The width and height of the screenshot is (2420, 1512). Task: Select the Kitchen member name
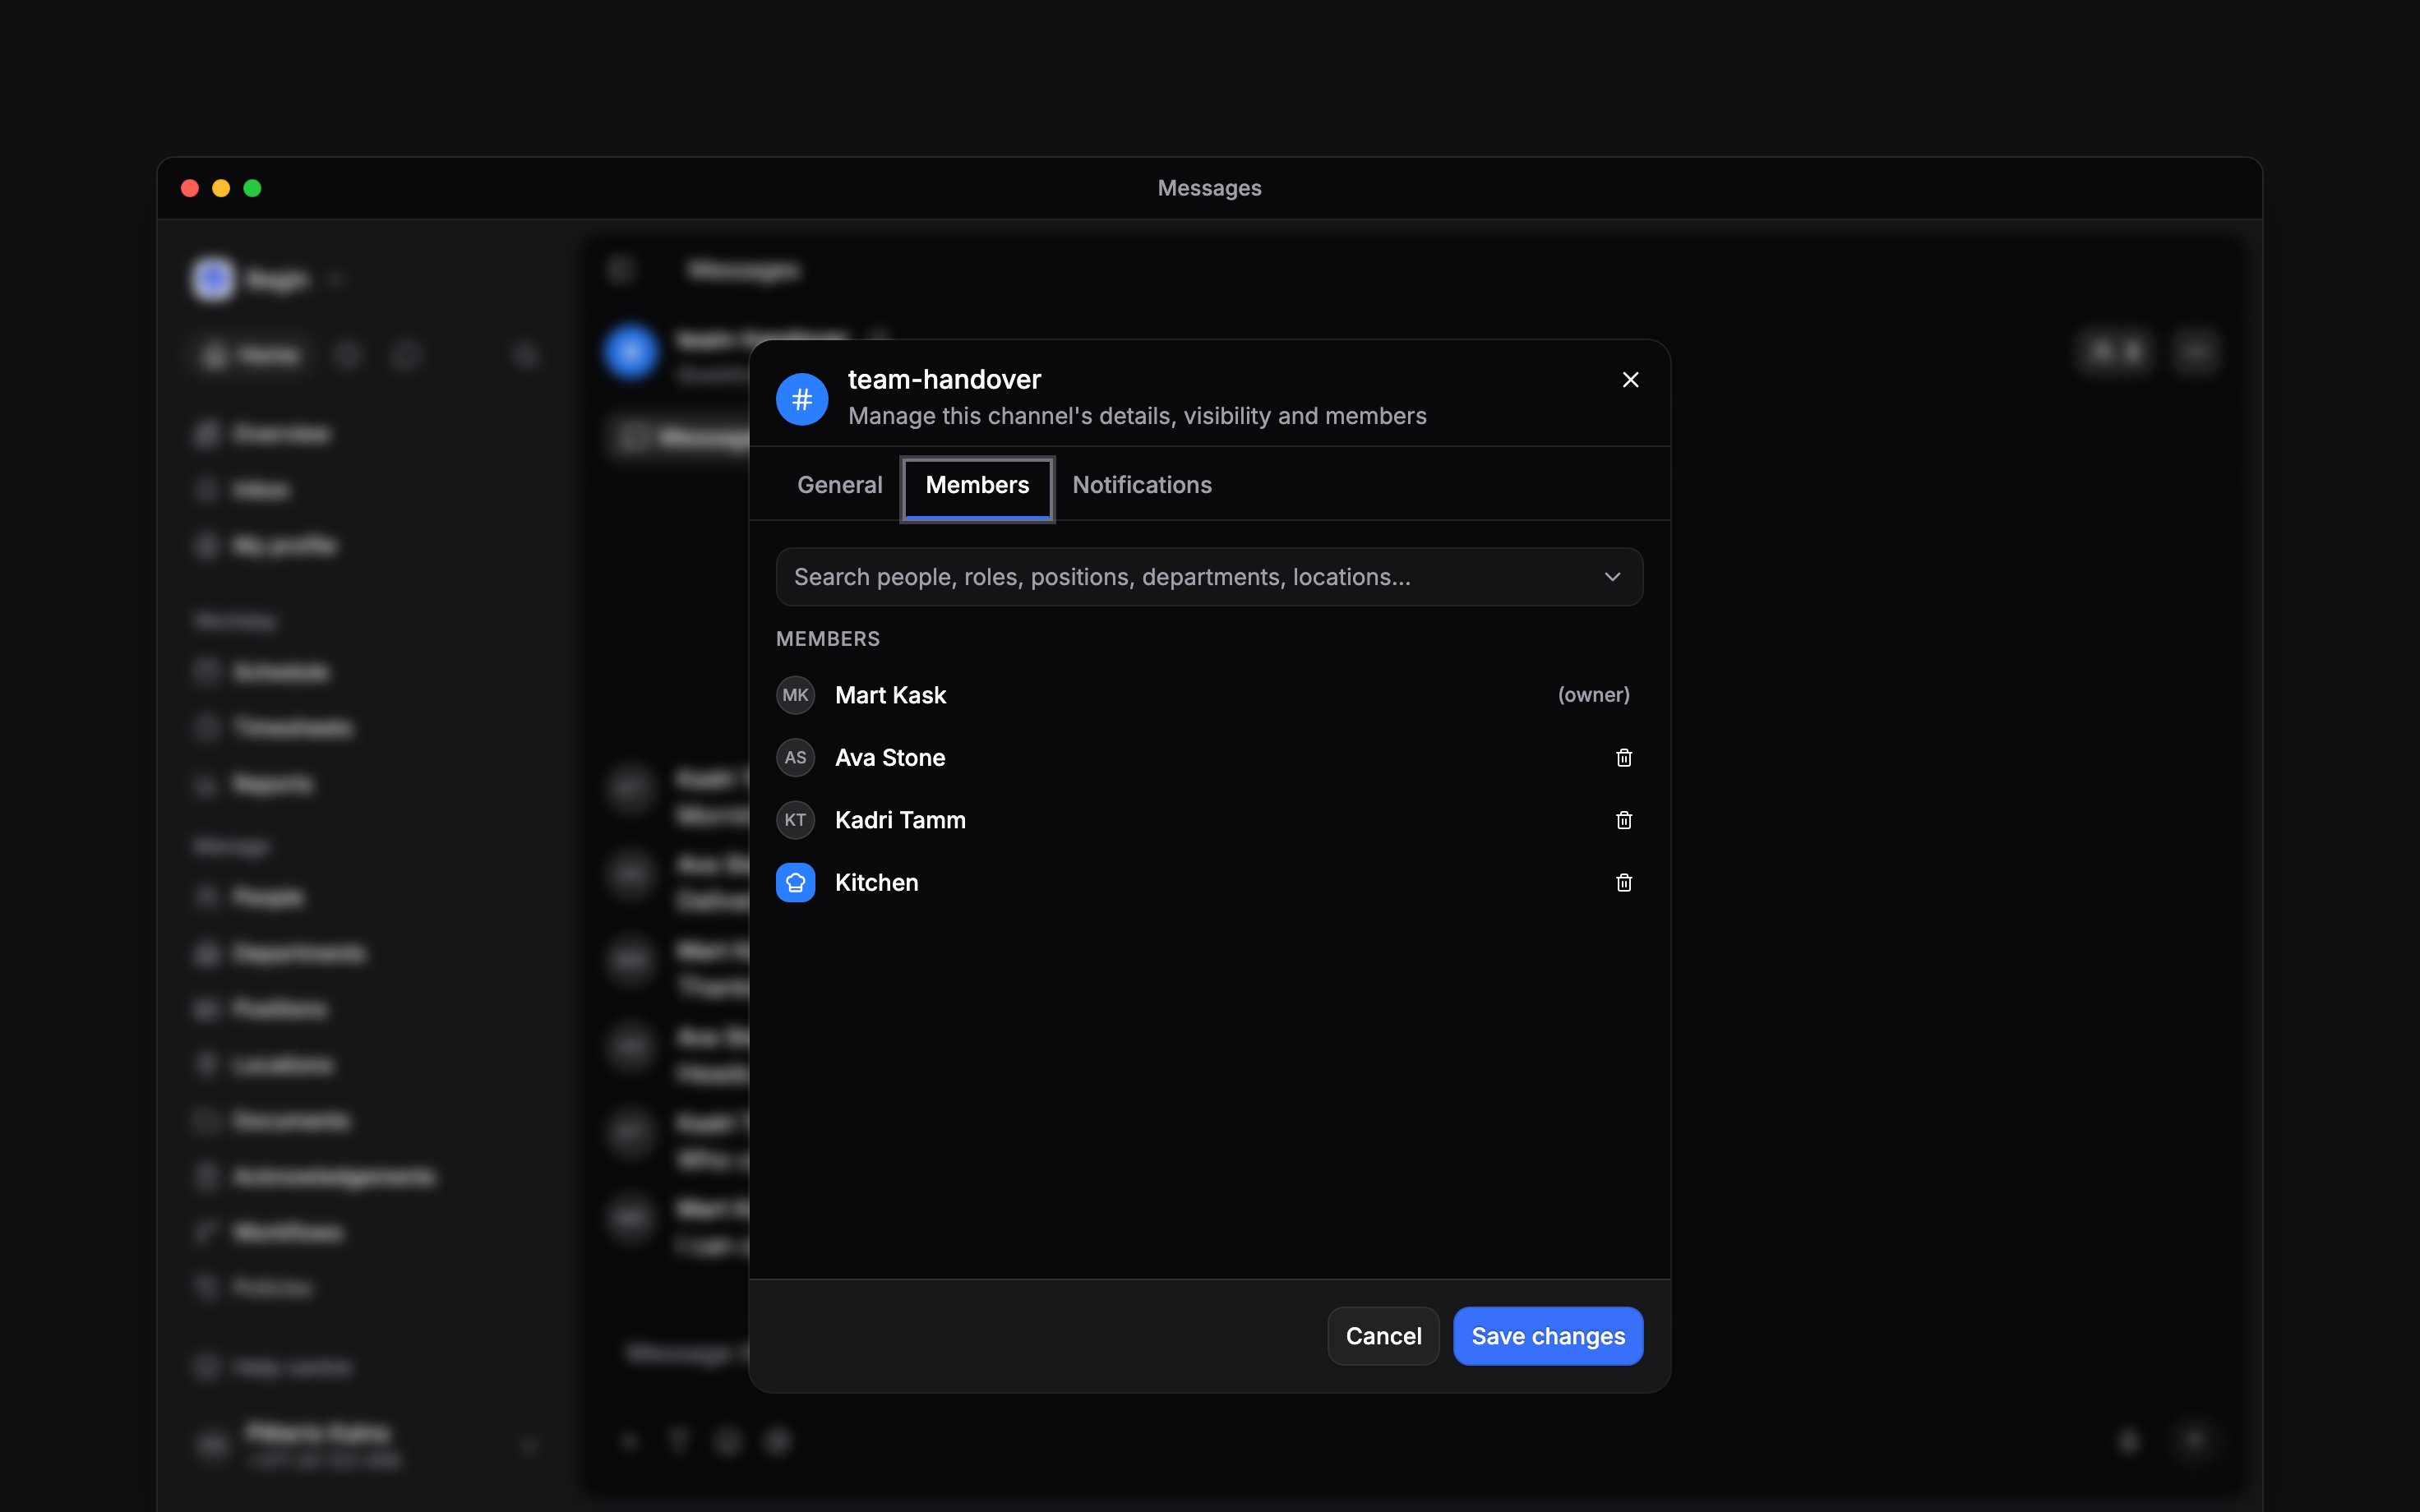pyautogui.click(x=876, y=883)
